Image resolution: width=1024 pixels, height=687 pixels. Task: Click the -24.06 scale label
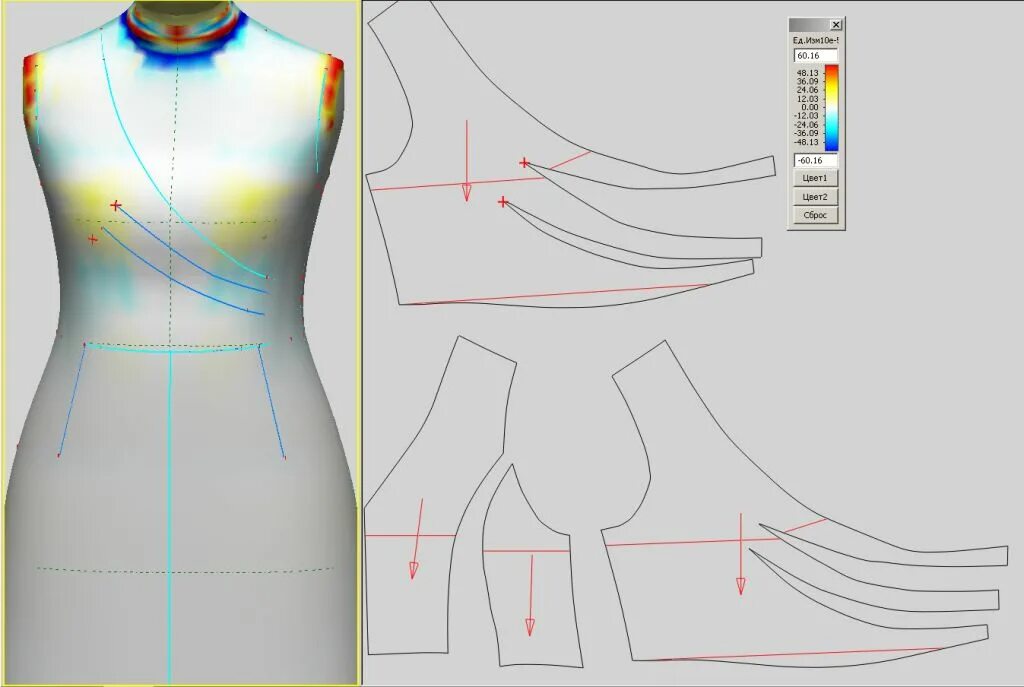pyautogui.click(x=807, y=124)
